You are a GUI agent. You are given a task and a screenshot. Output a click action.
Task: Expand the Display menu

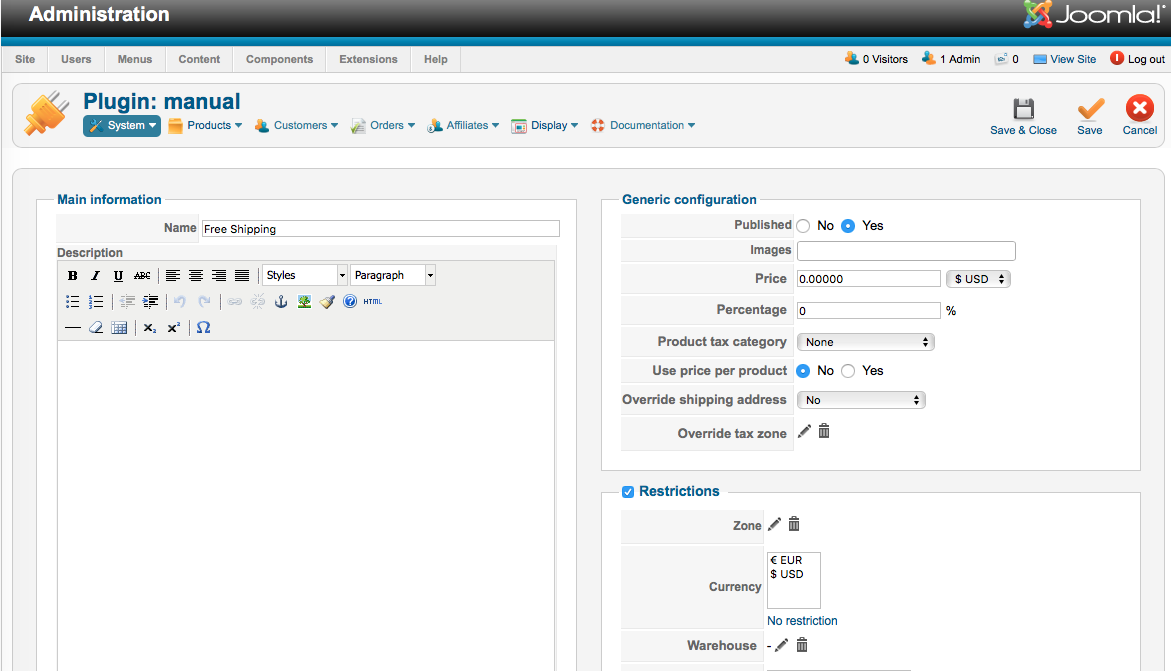coord(545,126)
